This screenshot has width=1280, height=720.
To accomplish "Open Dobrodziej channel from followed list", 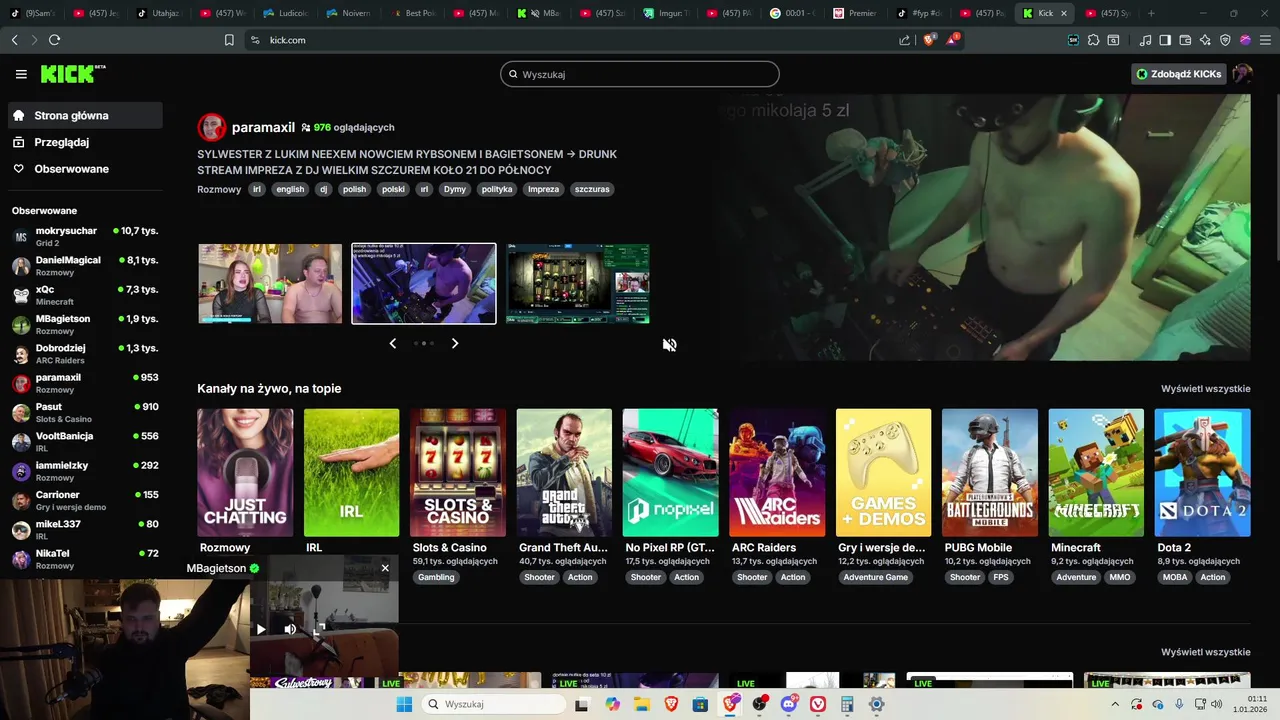I will coord(84,353).
